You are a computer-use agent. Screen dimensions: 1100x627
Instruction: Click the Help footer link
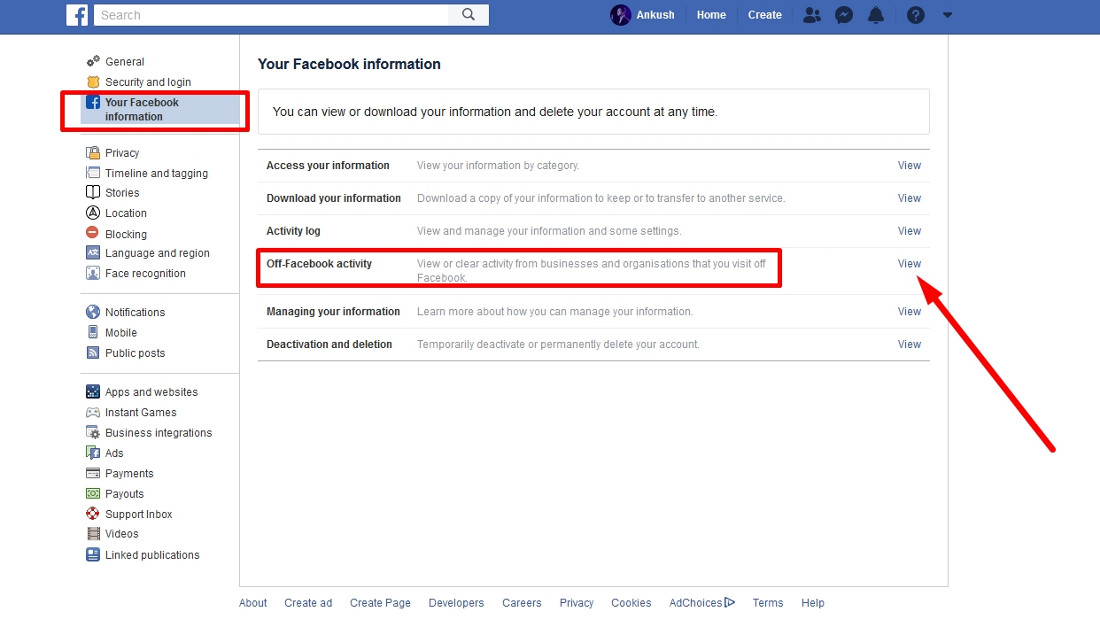click(x=812, y=602)
